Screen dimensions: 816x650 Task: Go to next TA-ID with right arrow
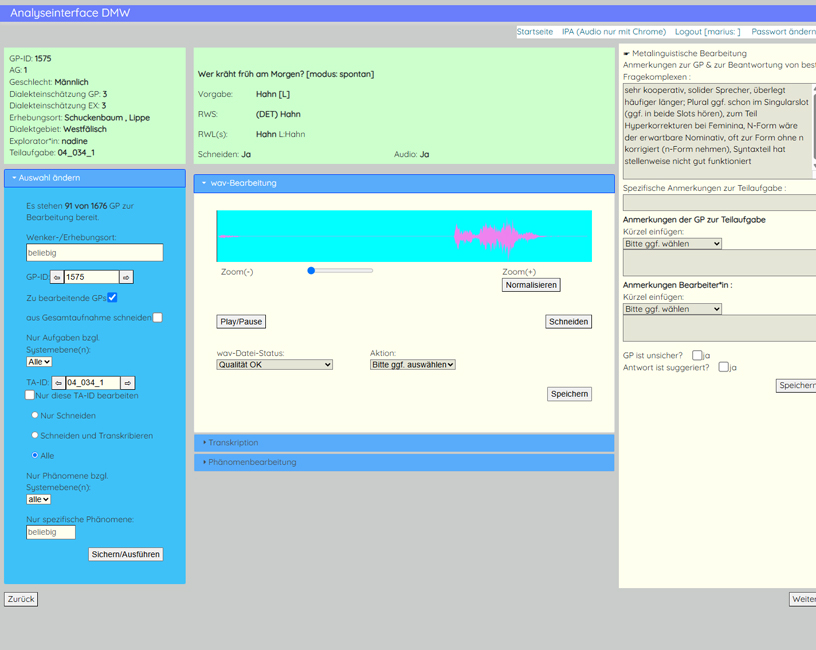point(128,383)
